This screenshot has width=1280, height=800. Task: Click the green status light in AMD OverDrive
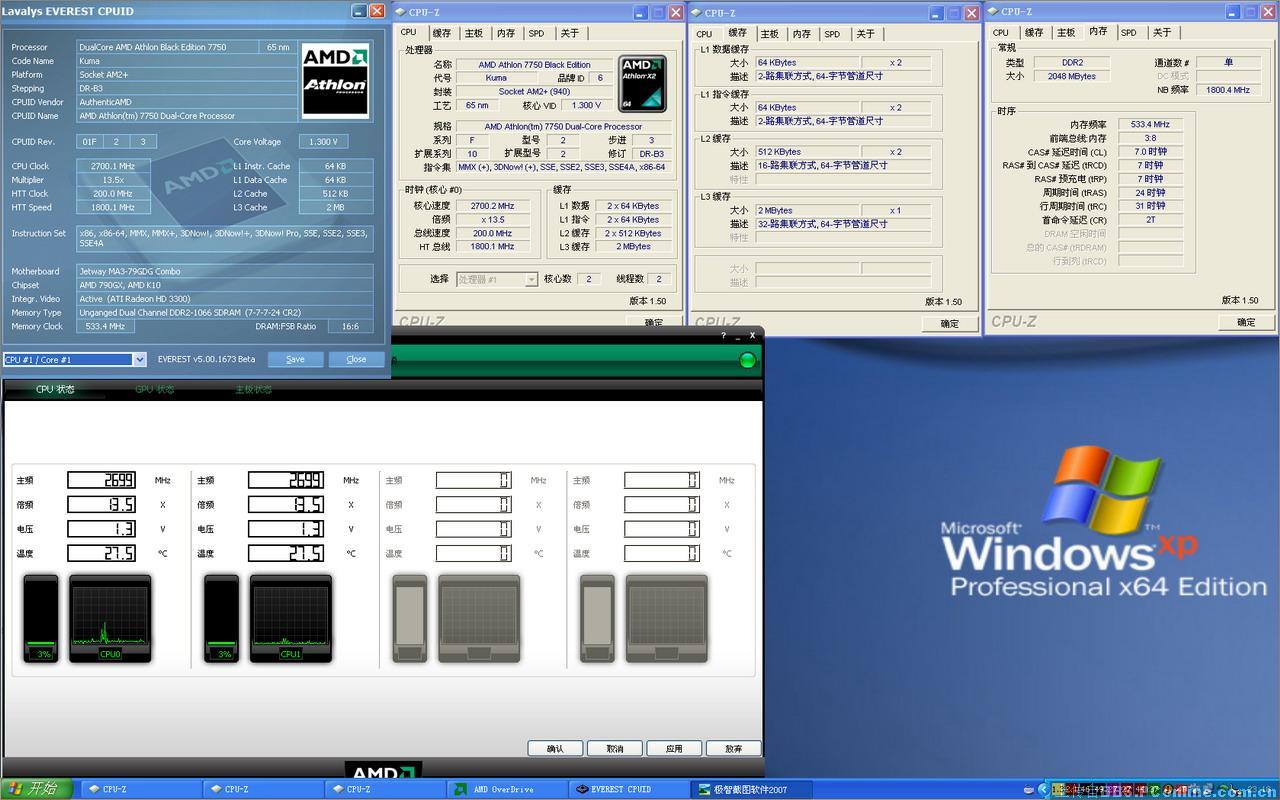(747, 360)
